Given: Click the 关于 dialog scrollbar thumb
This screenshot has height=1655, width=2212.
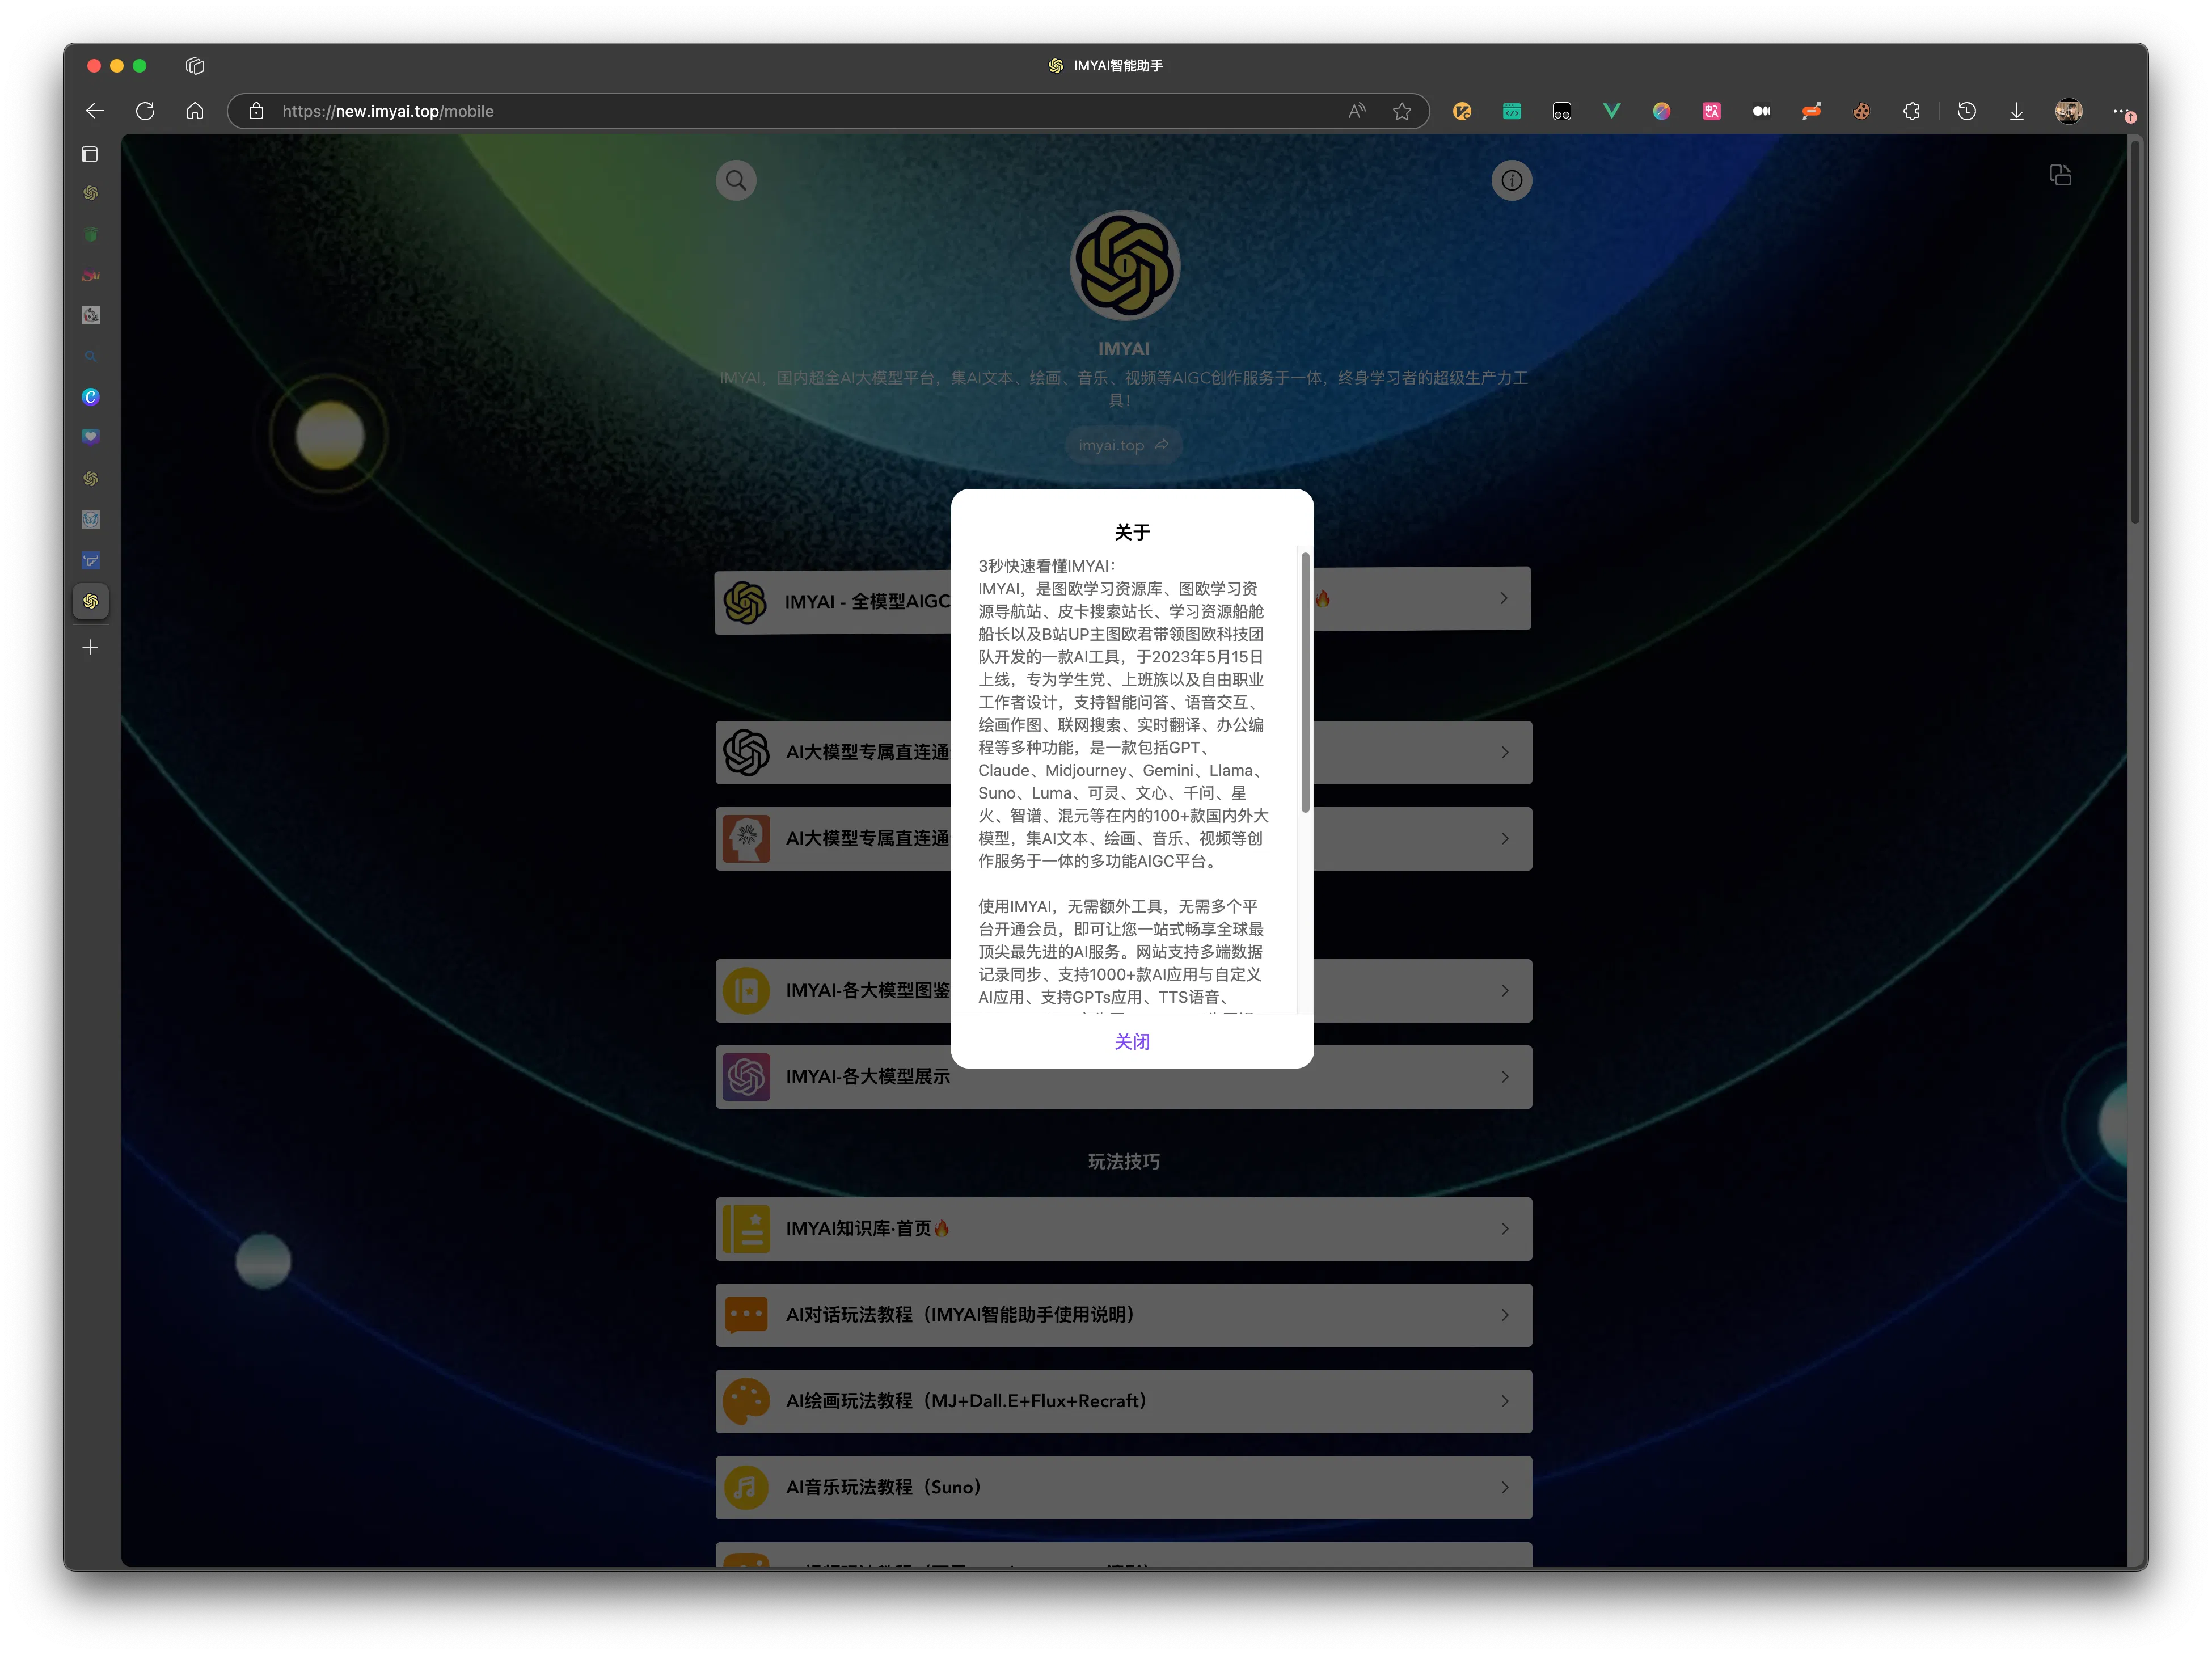Looking at the screenshot, I should pos(1304,682).
